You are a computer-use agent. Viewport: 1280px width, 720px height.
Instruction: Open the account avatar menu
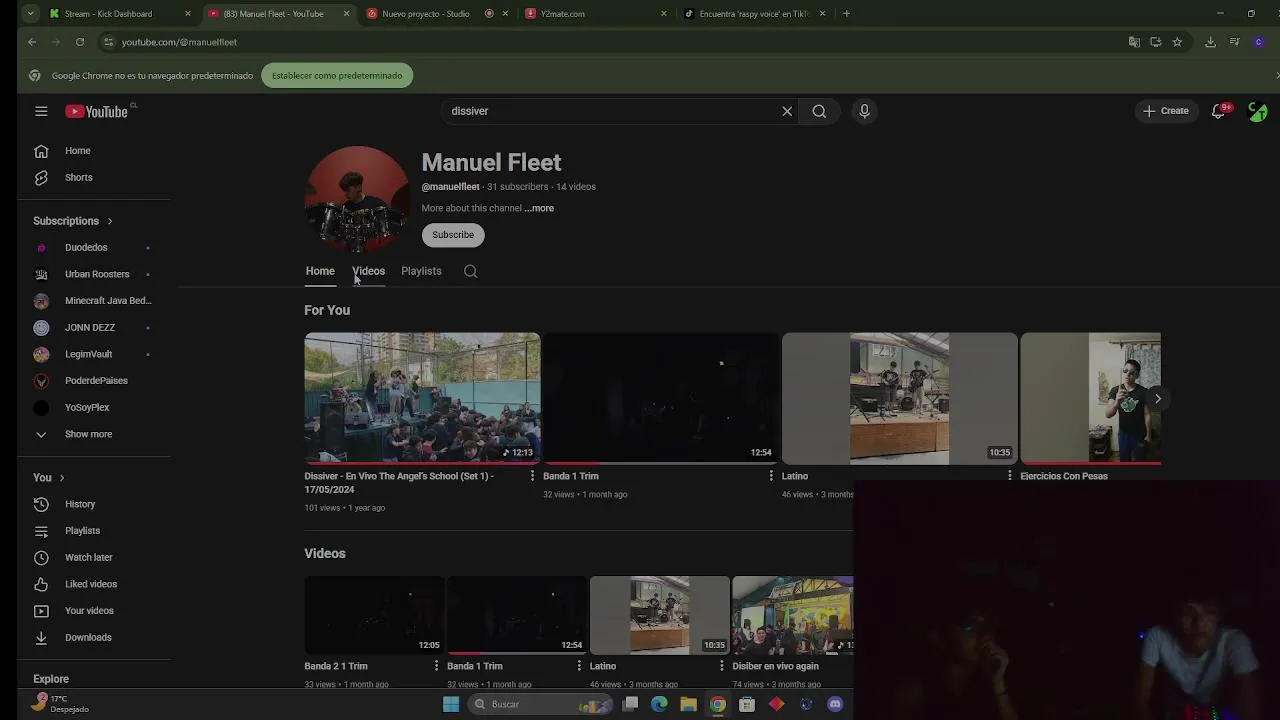coord(1258,111)
